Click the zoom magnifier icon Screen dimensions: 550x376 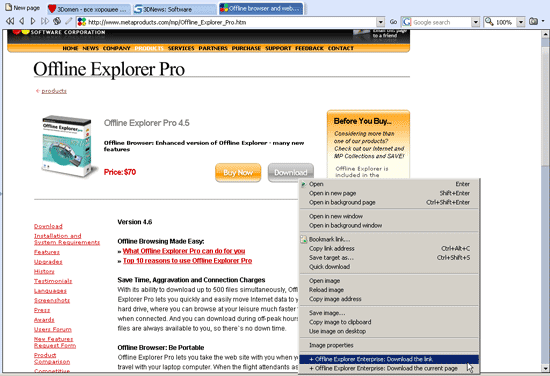pyautogui.click(x=489, y=22)
